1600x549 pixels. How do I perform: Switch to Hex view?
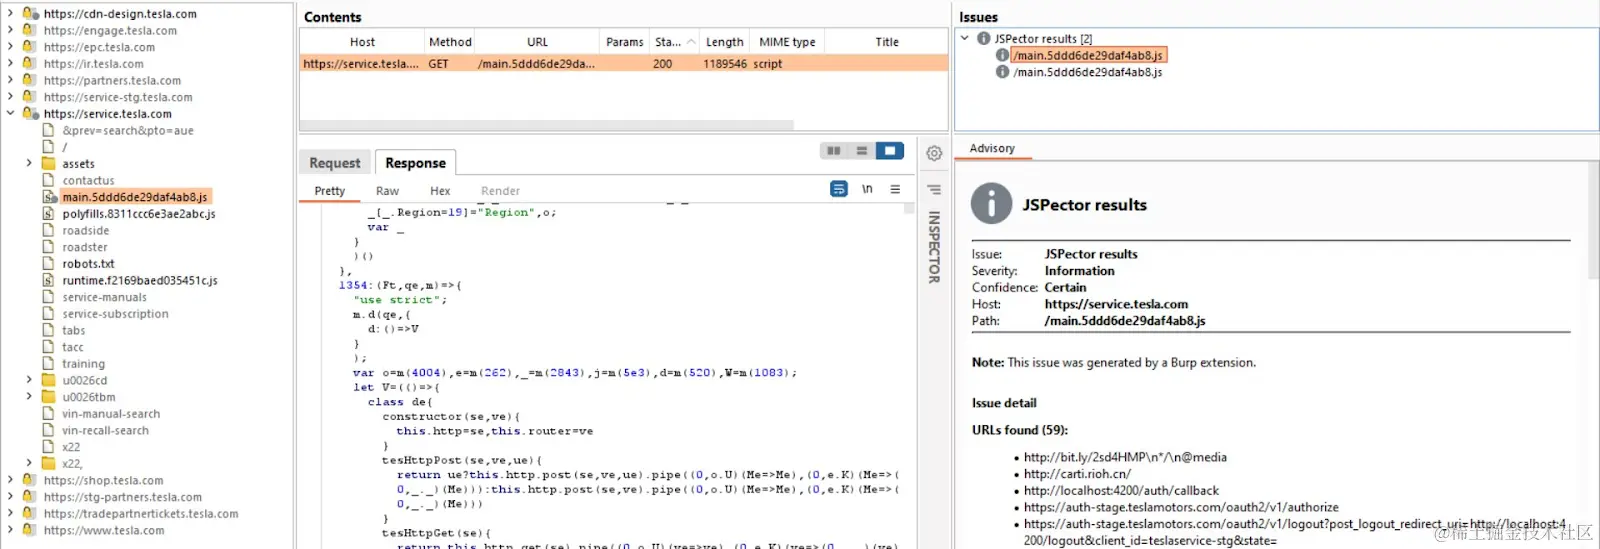pos(440,191)
